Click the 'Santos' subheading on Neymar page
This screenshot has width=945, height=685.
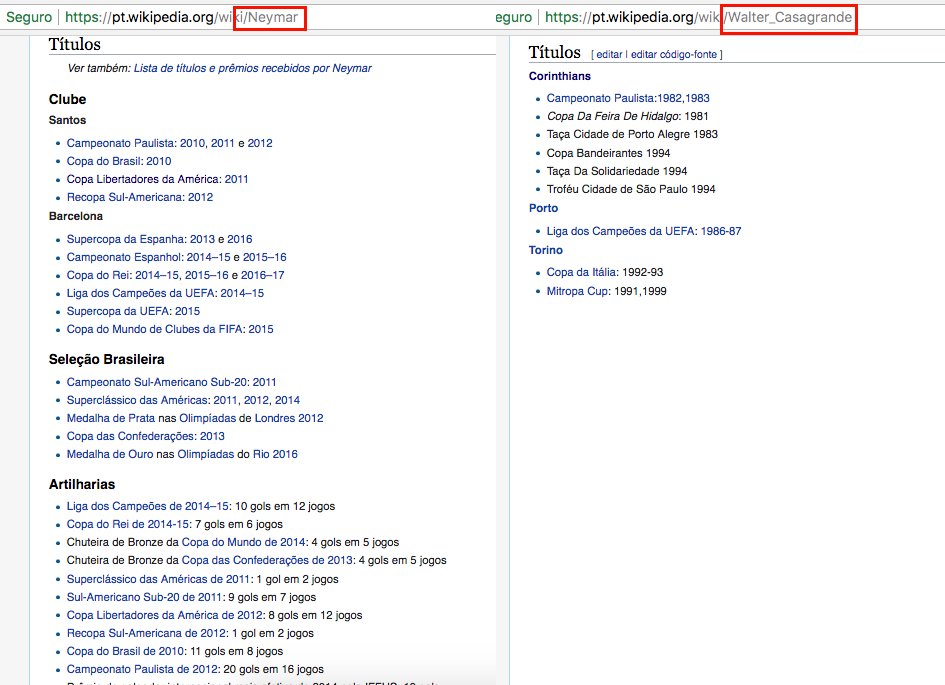67,120
